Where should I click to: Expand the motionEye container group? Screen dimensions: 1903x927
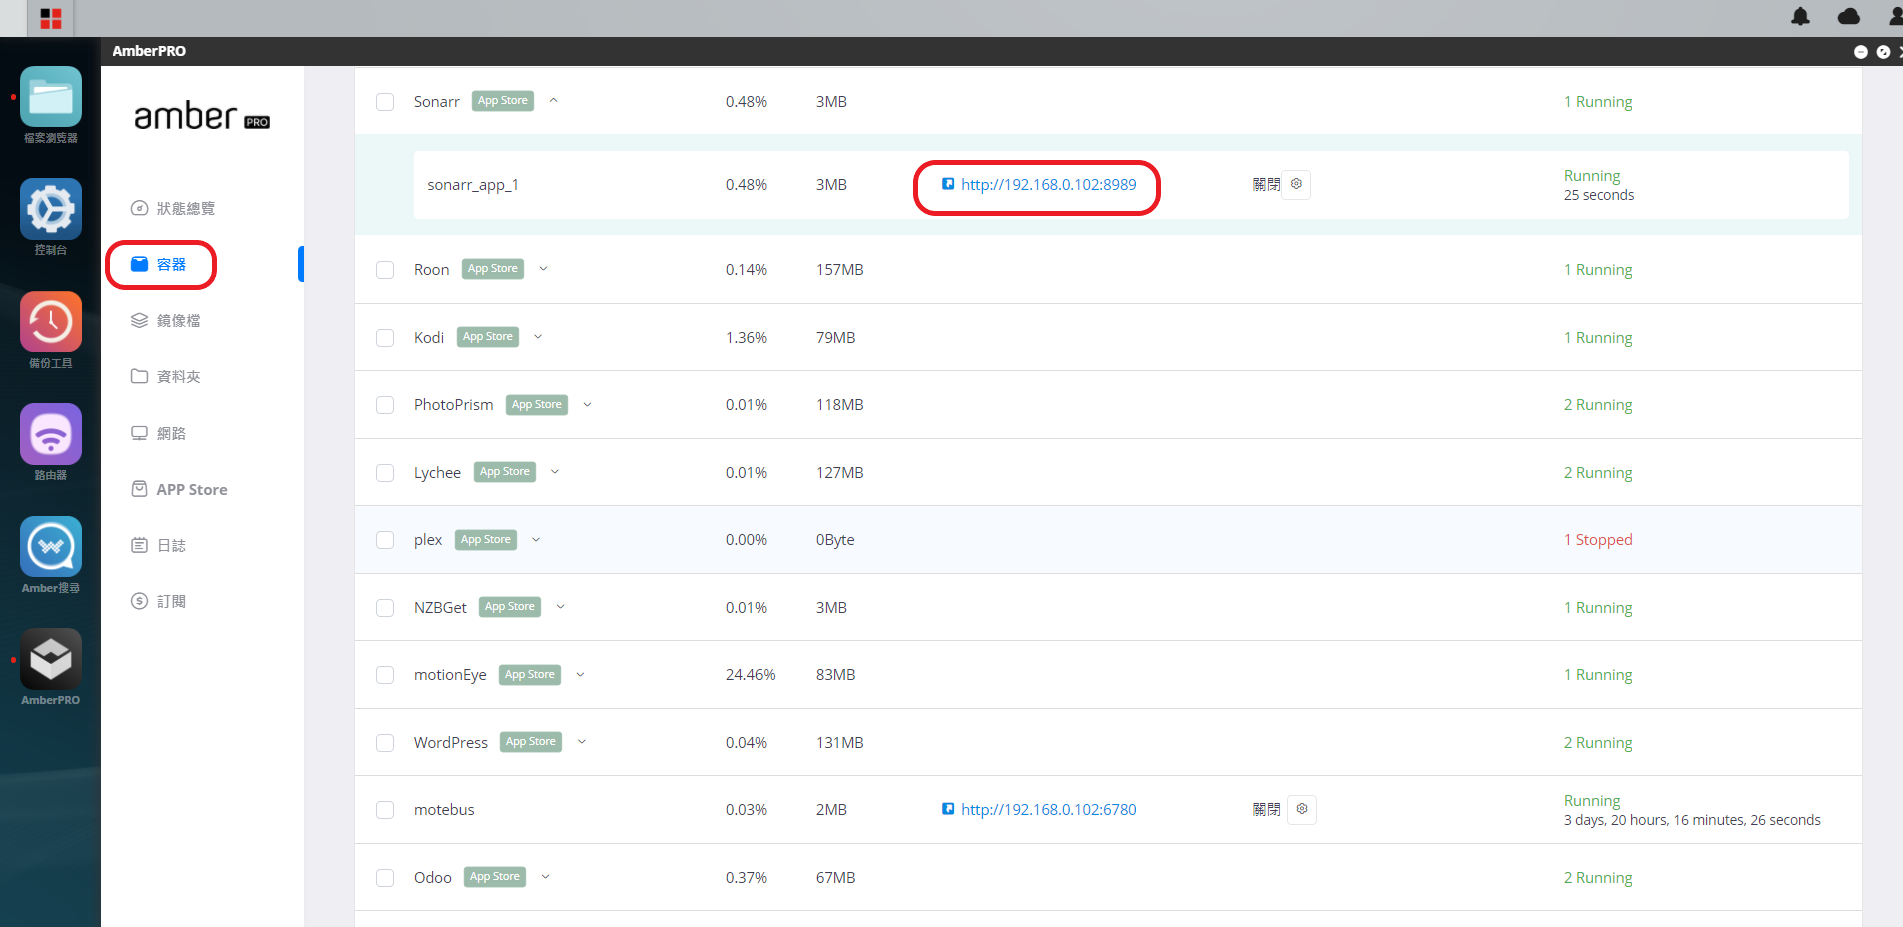580,674
